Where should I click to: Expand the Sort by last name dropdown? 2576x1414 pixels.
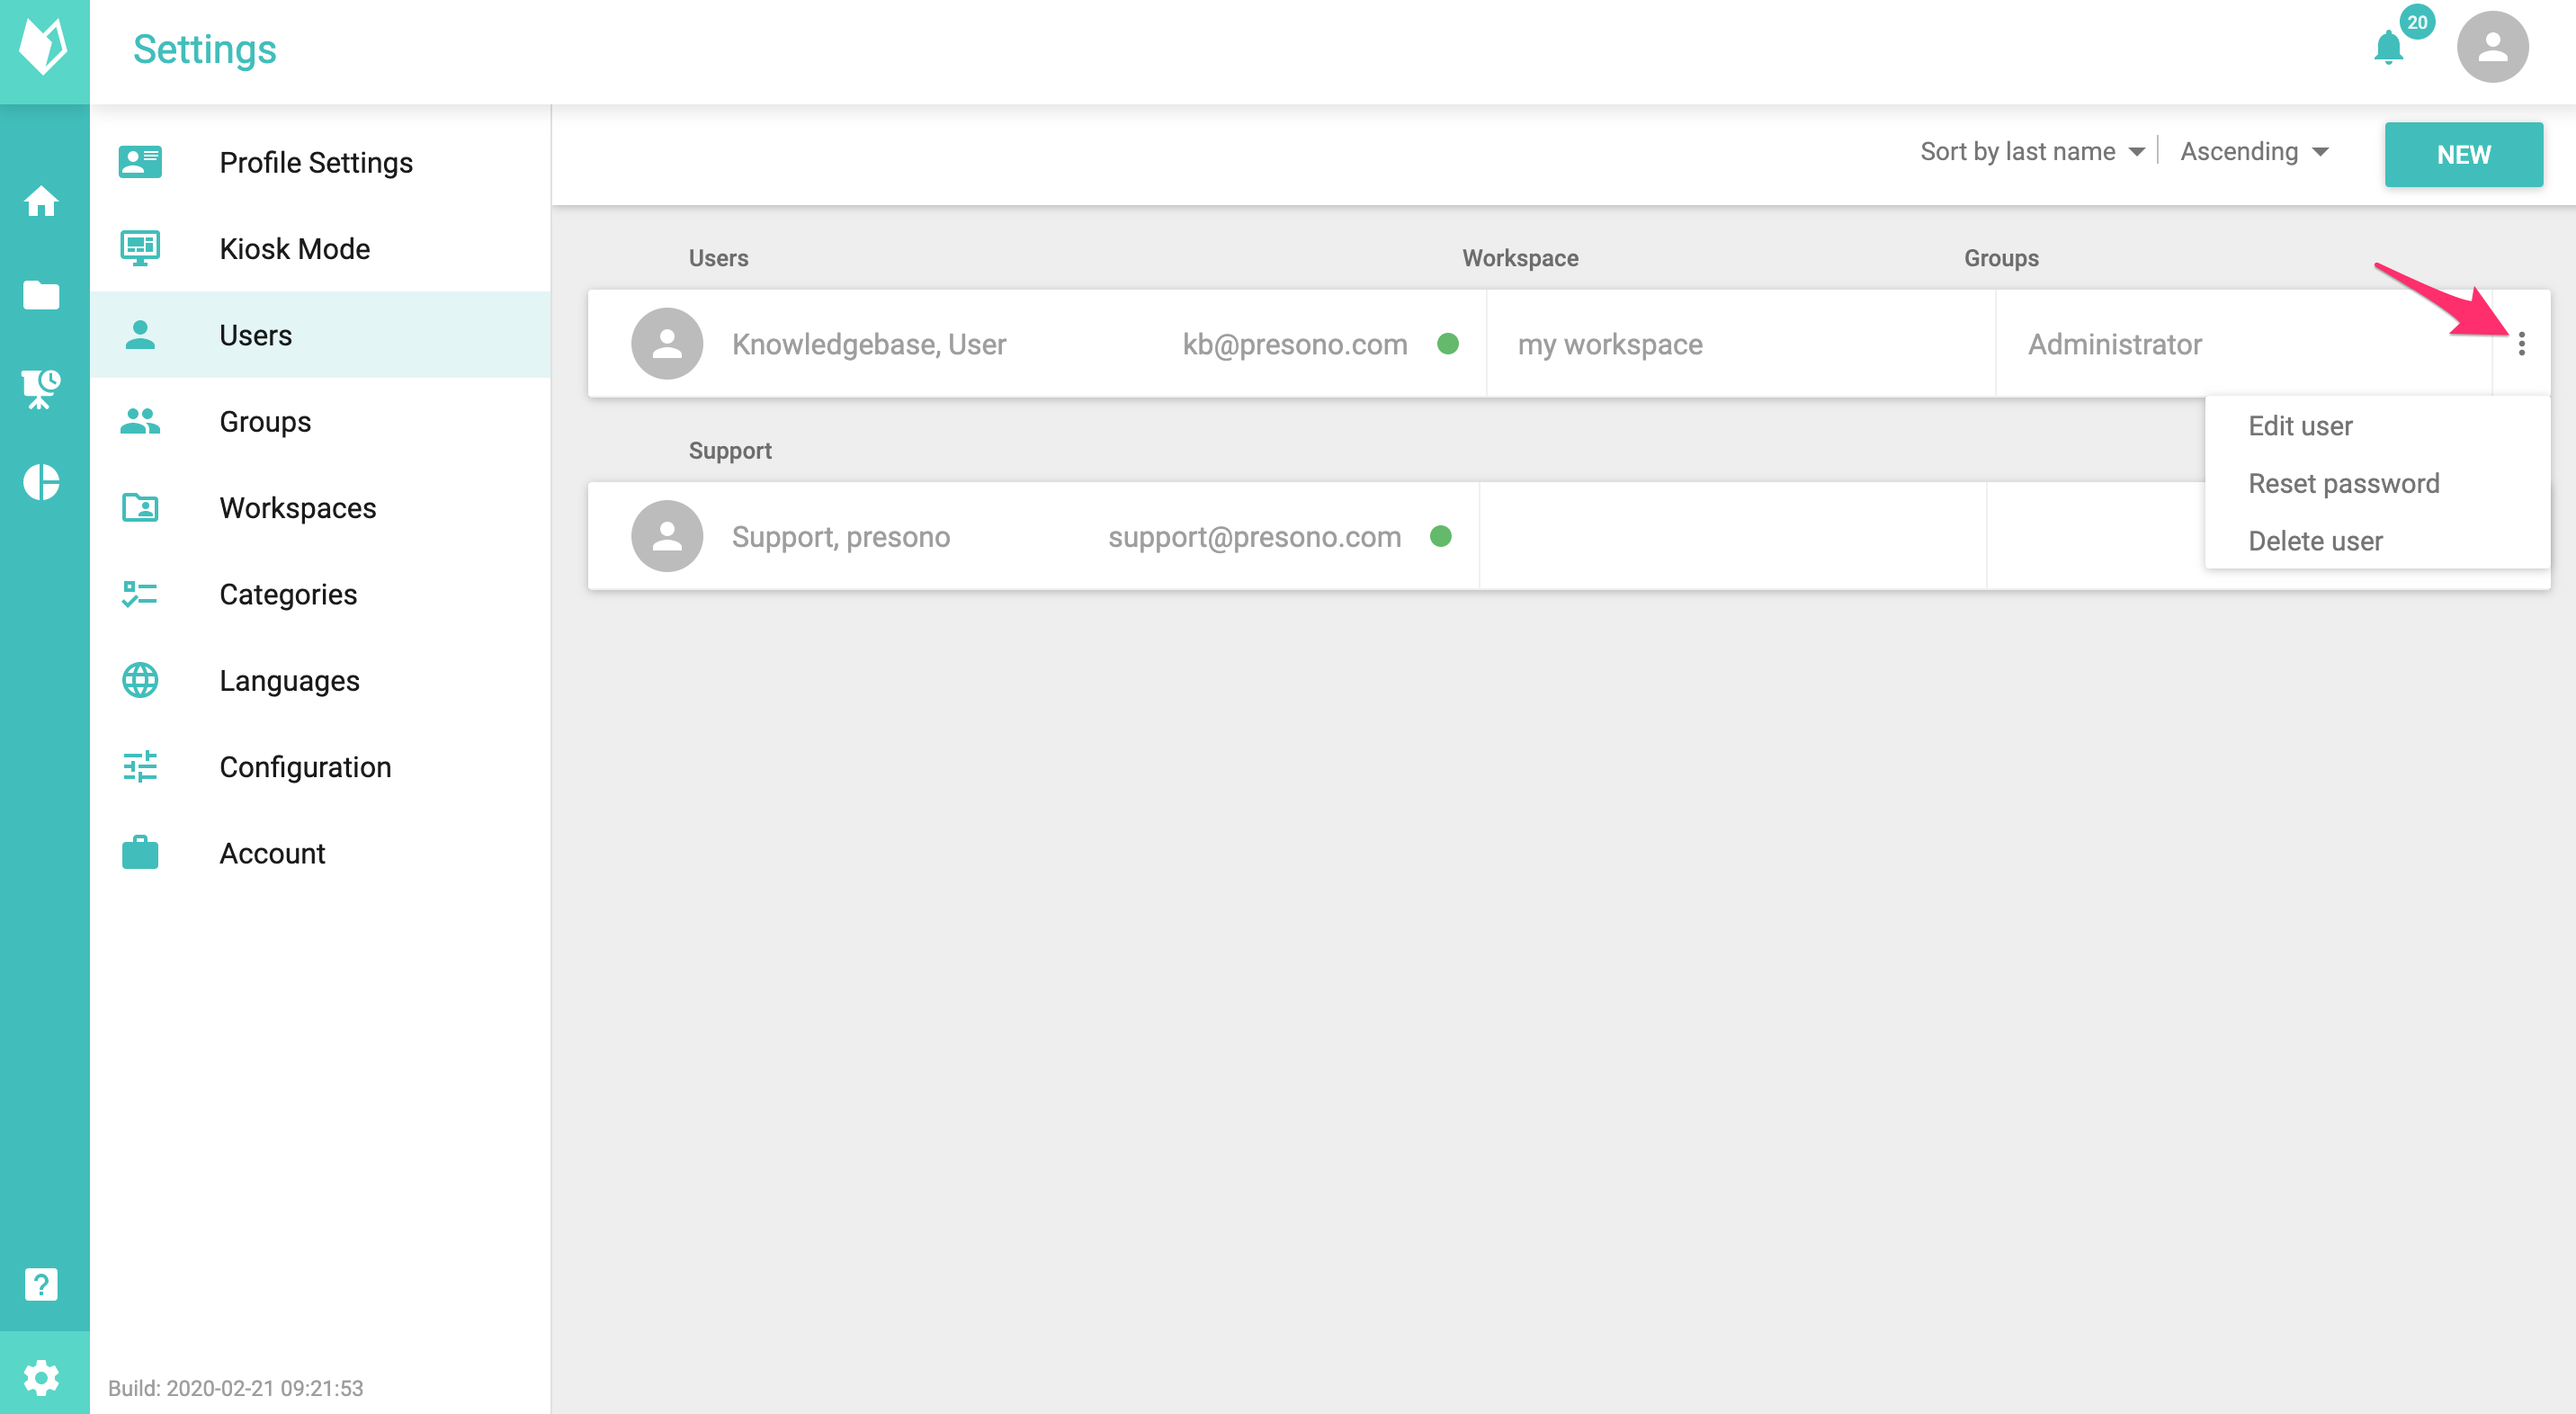2031,152
